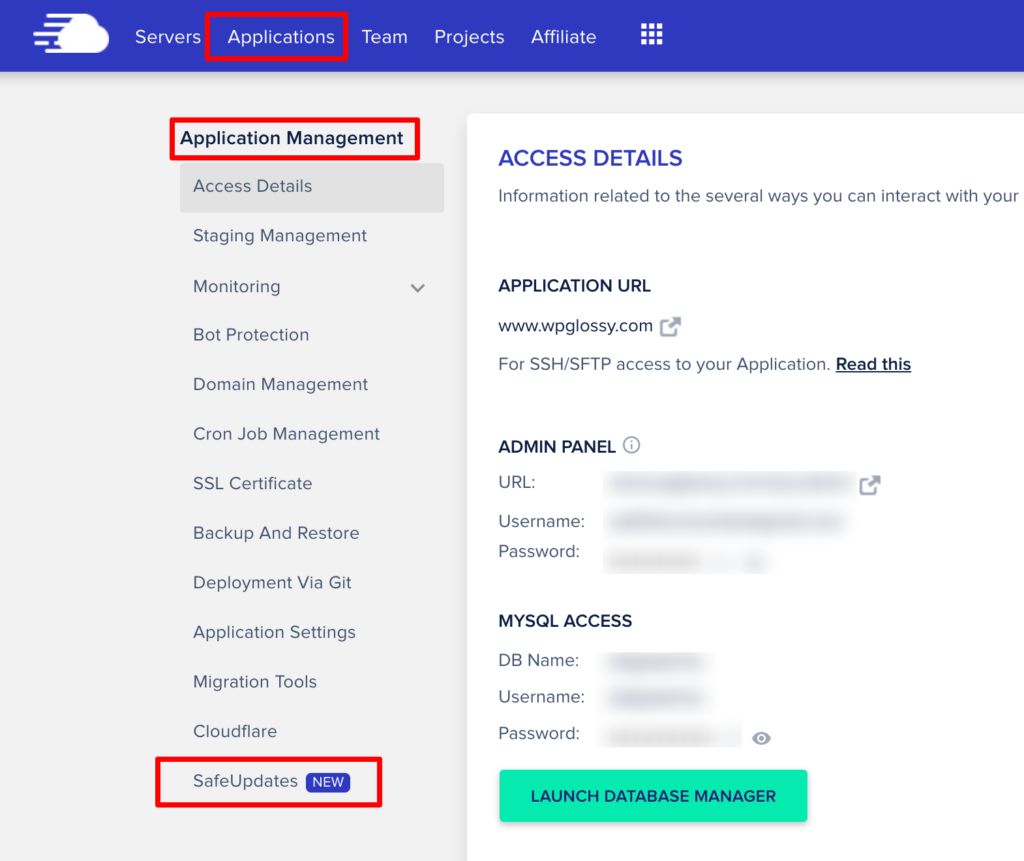Click the APPLICATION URL heading
The height and width of the screenshot is (861, 1024).
coord(574,285)
